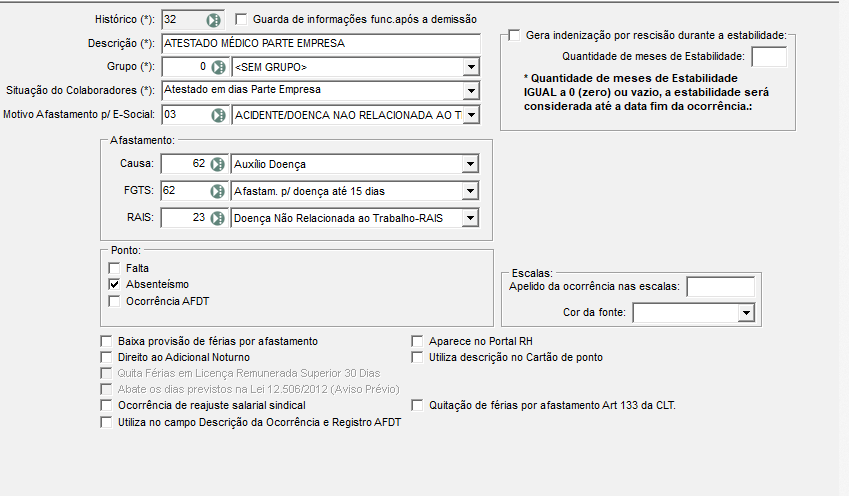Check the Falta option under Ponto
849x496 pixels.
114,268
